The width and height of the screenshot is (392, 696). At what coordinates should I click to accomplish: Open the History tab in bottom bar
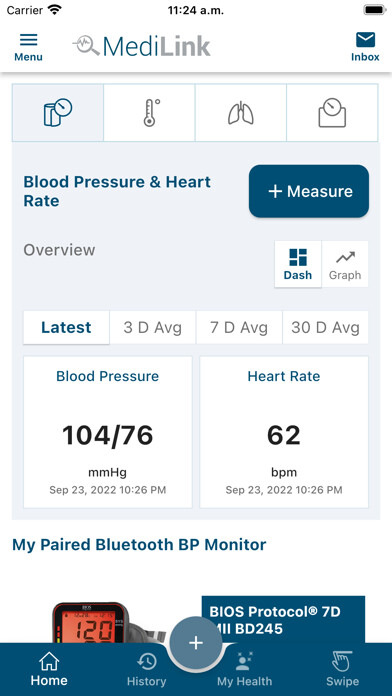tap(147, 670)
